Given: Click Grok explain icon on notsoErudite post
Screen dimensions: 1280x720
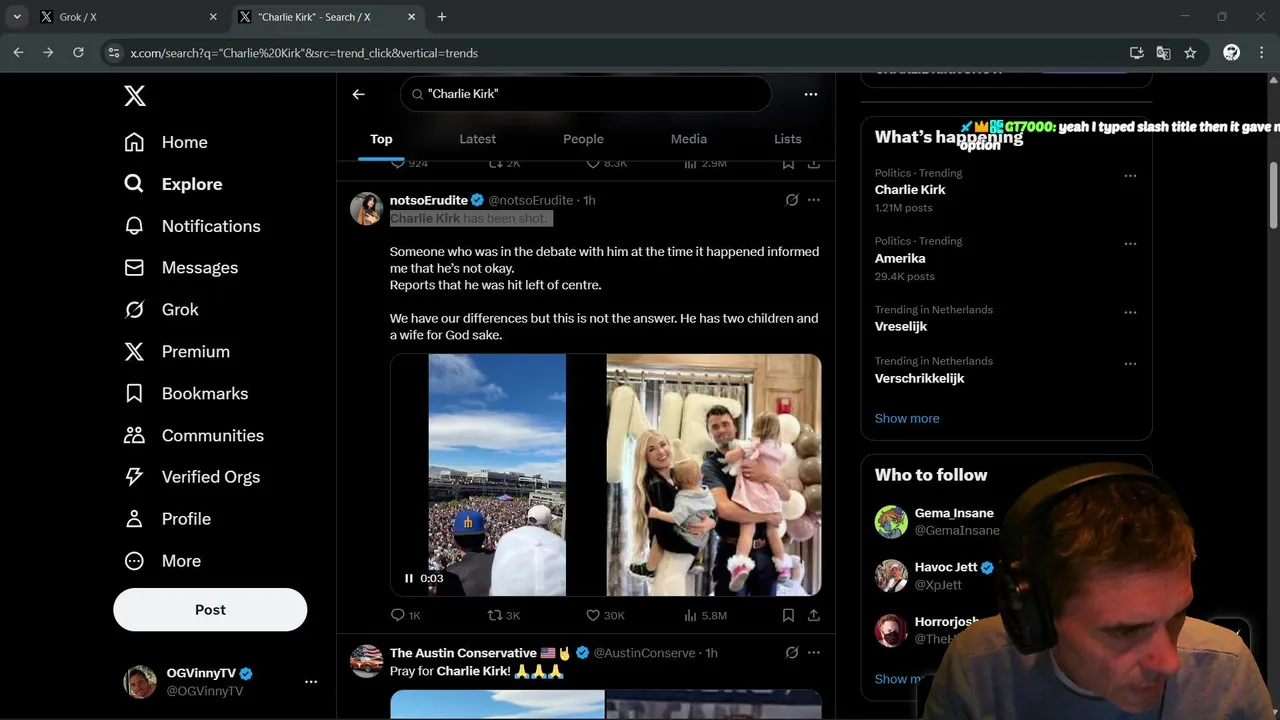Looking at the screenshot, I should (x=792, y=200).
